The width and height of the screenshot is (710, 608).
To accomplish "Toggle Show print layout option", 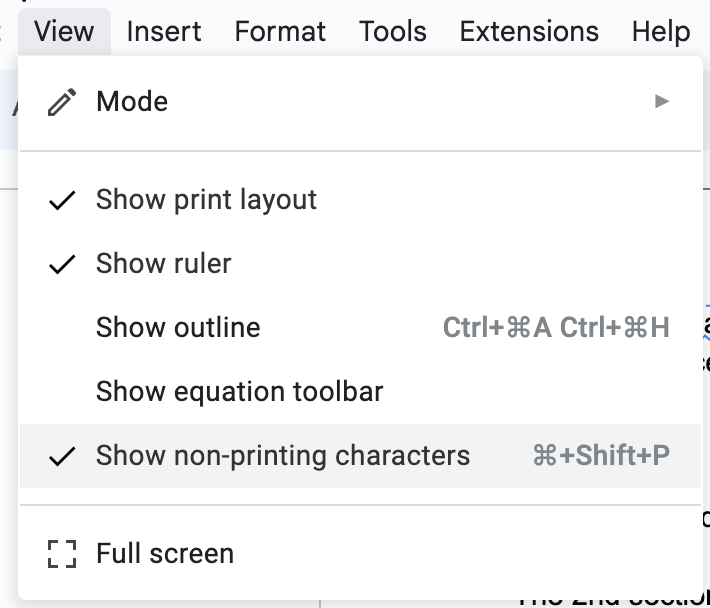I will [x=360, y=200].
